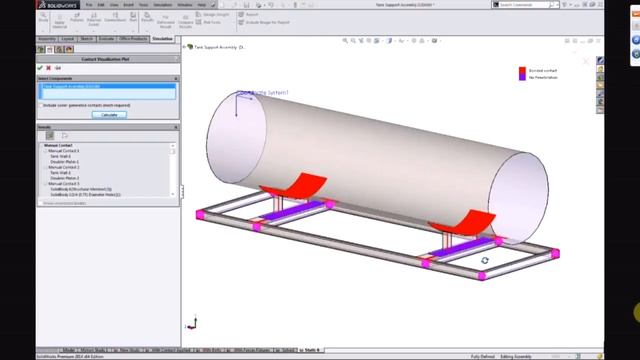The width and height of the screenshot is (640, 360).
Task: Open the File menu
Action: click(x=89, y=5)
